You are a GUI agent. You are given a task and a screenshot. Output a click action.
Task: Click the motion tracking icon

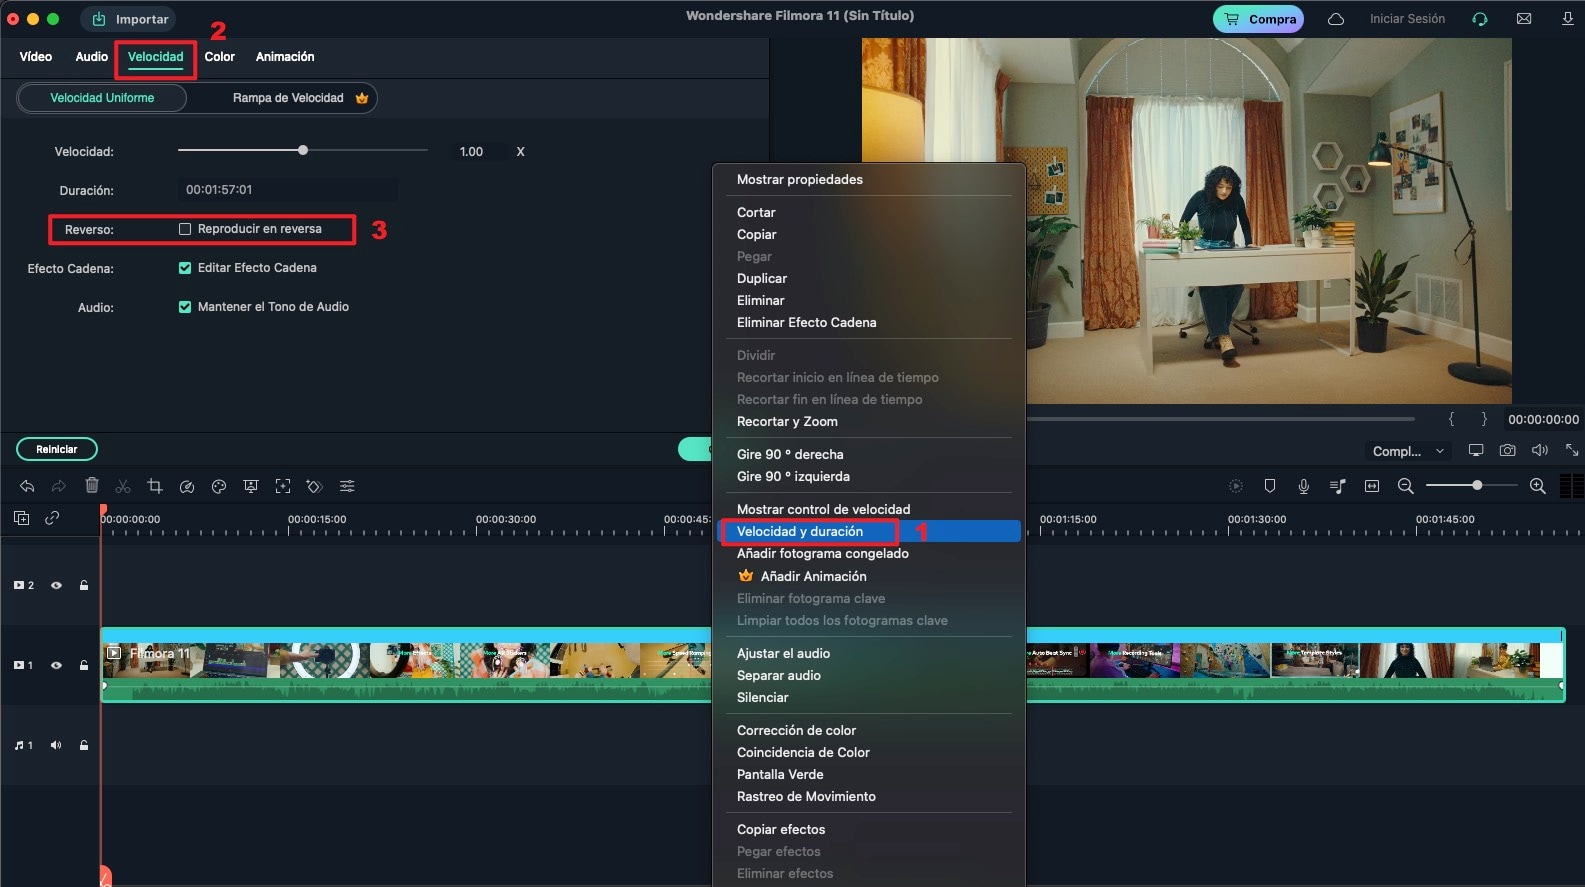tap(283, 487)
